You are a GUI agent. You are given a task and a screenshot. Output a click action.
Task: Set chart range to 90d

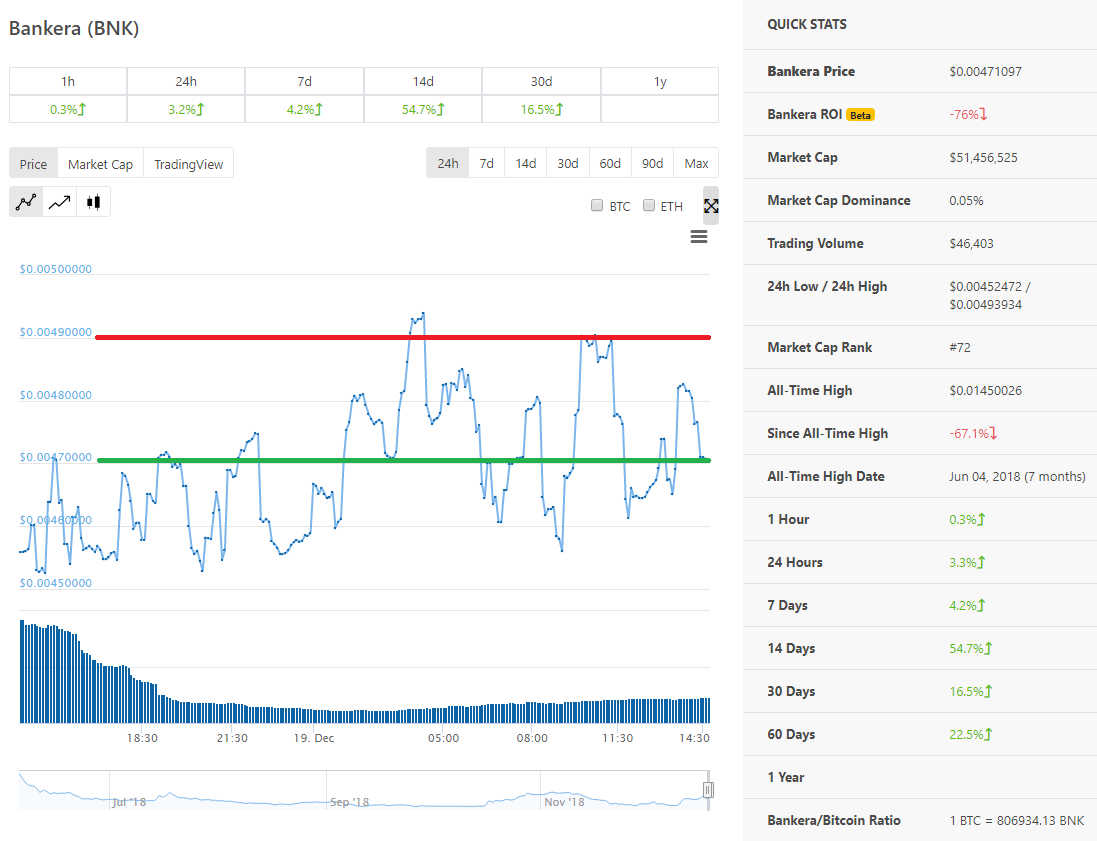tap(652, 163)
